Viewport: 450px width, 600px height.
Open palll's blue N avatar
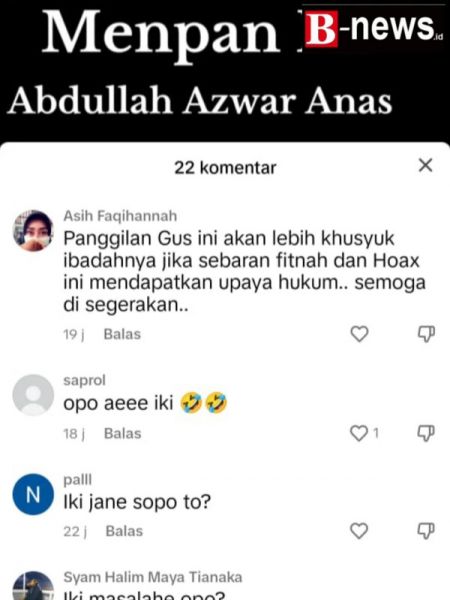[33, 494]
